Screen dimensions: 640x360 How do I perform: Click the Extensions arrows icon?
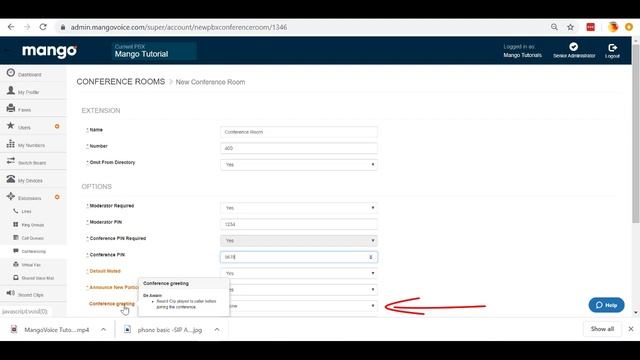pyautogui.click(x=11, y=196)
